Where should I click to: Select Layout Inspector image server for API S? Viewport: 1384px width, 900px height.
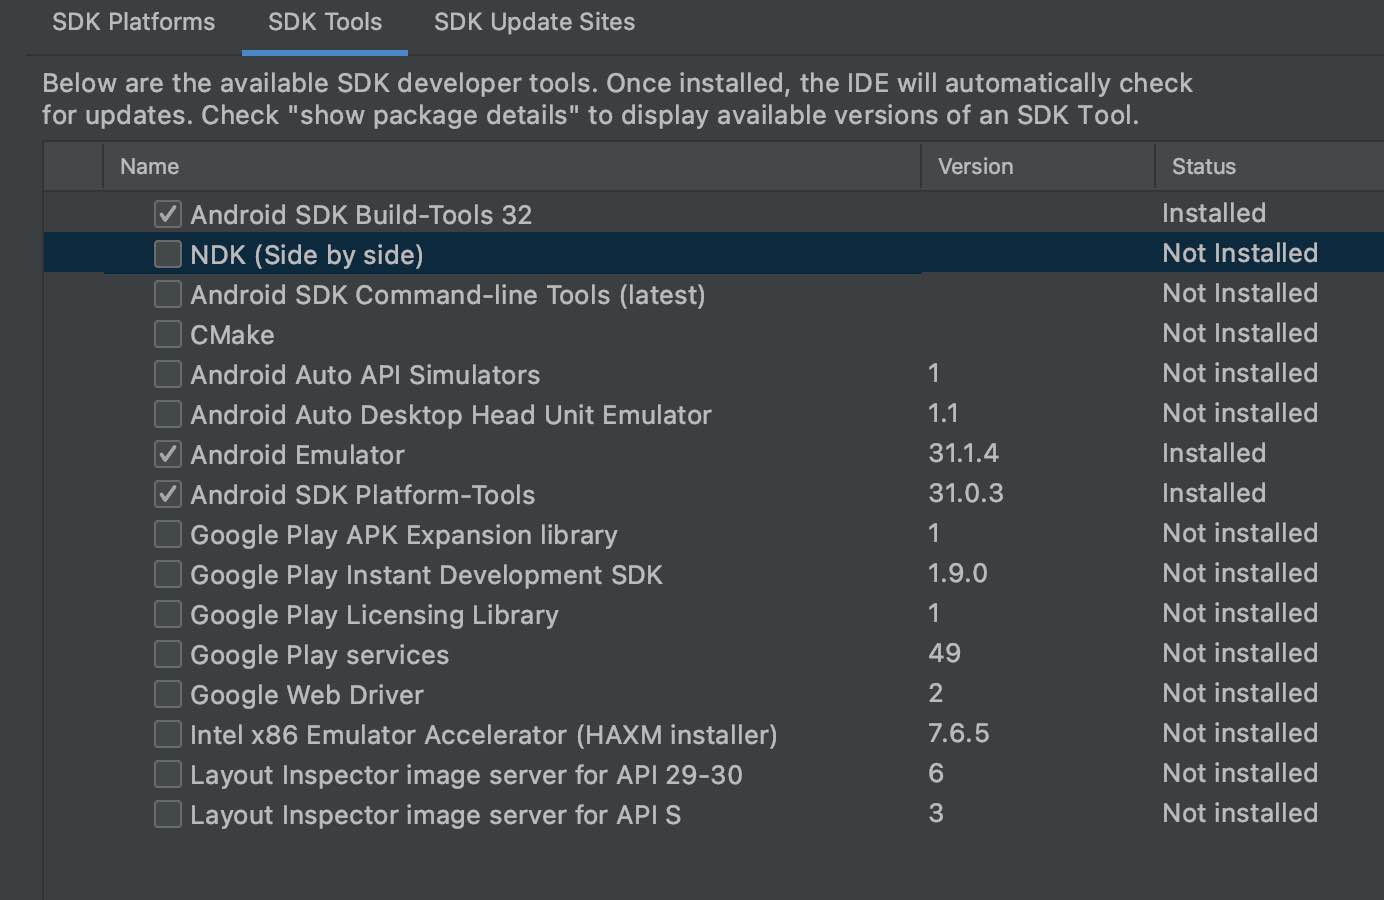coord(435,815)
